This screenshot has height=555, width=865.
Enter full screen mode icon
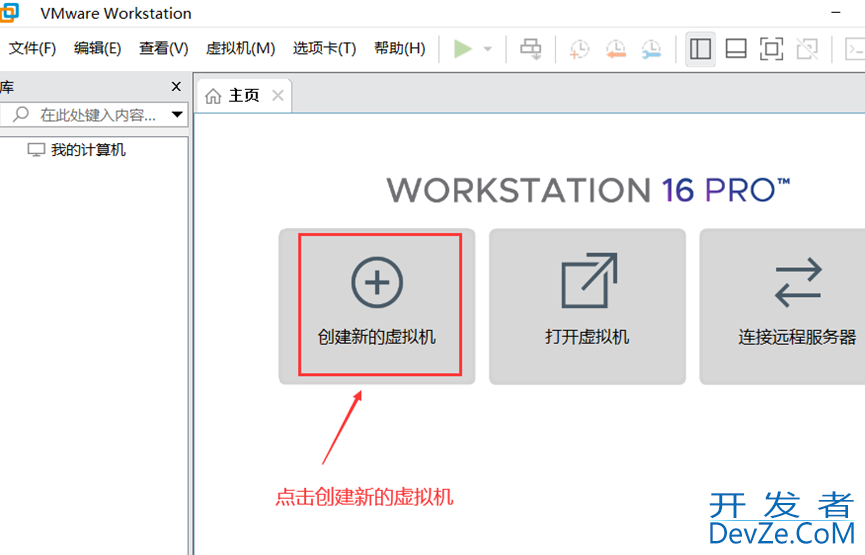tap(771, 49)
